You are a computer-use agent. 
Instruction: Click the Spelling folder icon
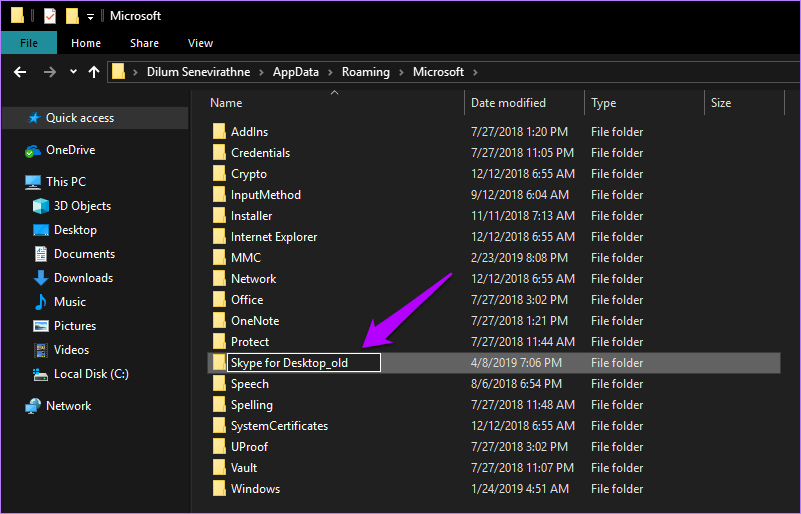[219, 404]
